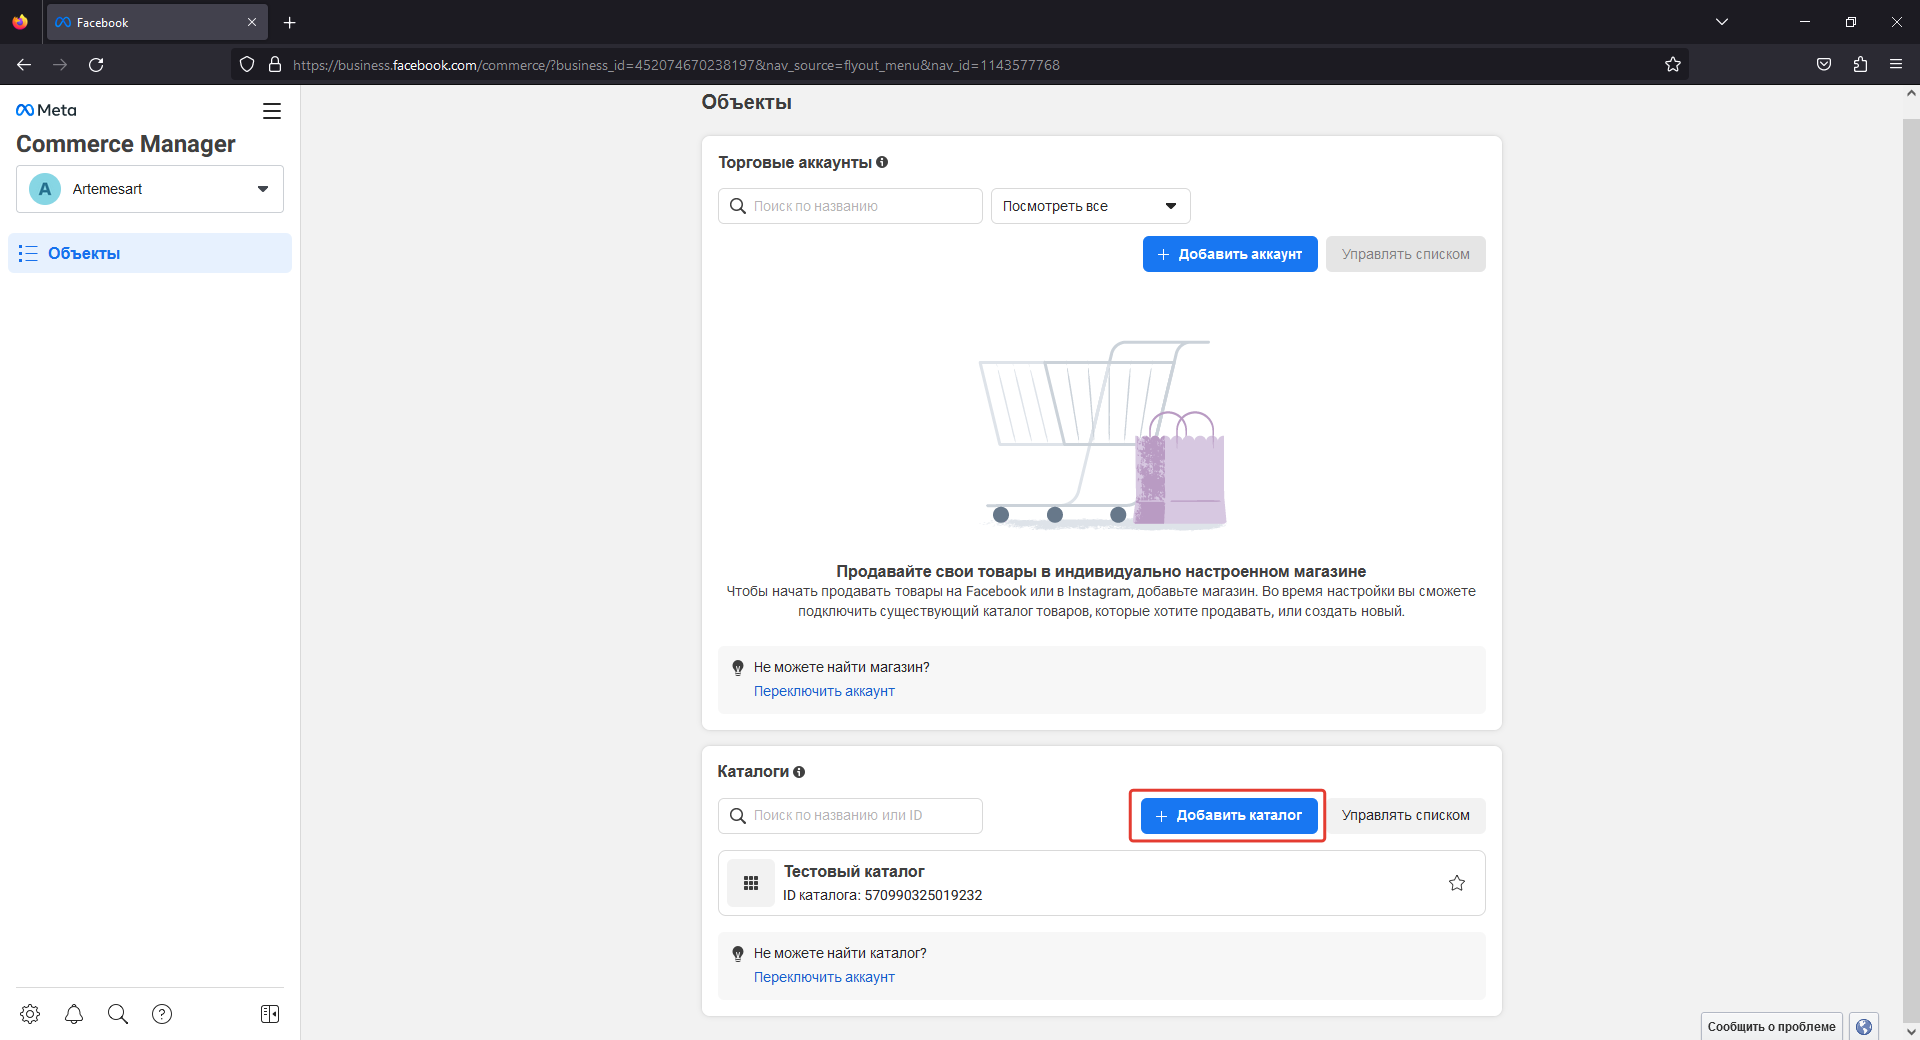Viewport: 1920px width, 1040px height.
Task: Click the Добавить аккаунт button
Action: point(1230,254)
